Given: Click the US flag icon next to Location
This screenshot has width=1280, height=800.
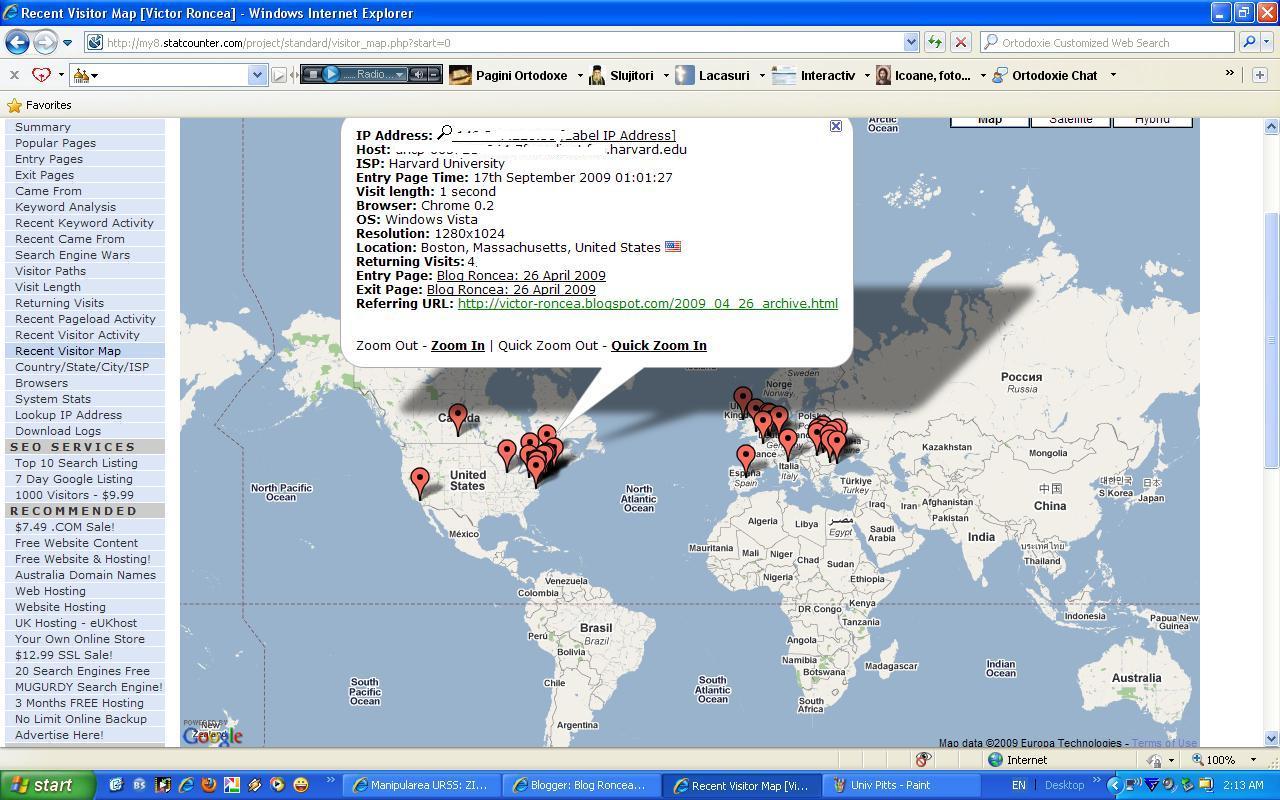Looking at the screenshot, I should [673, 247].
